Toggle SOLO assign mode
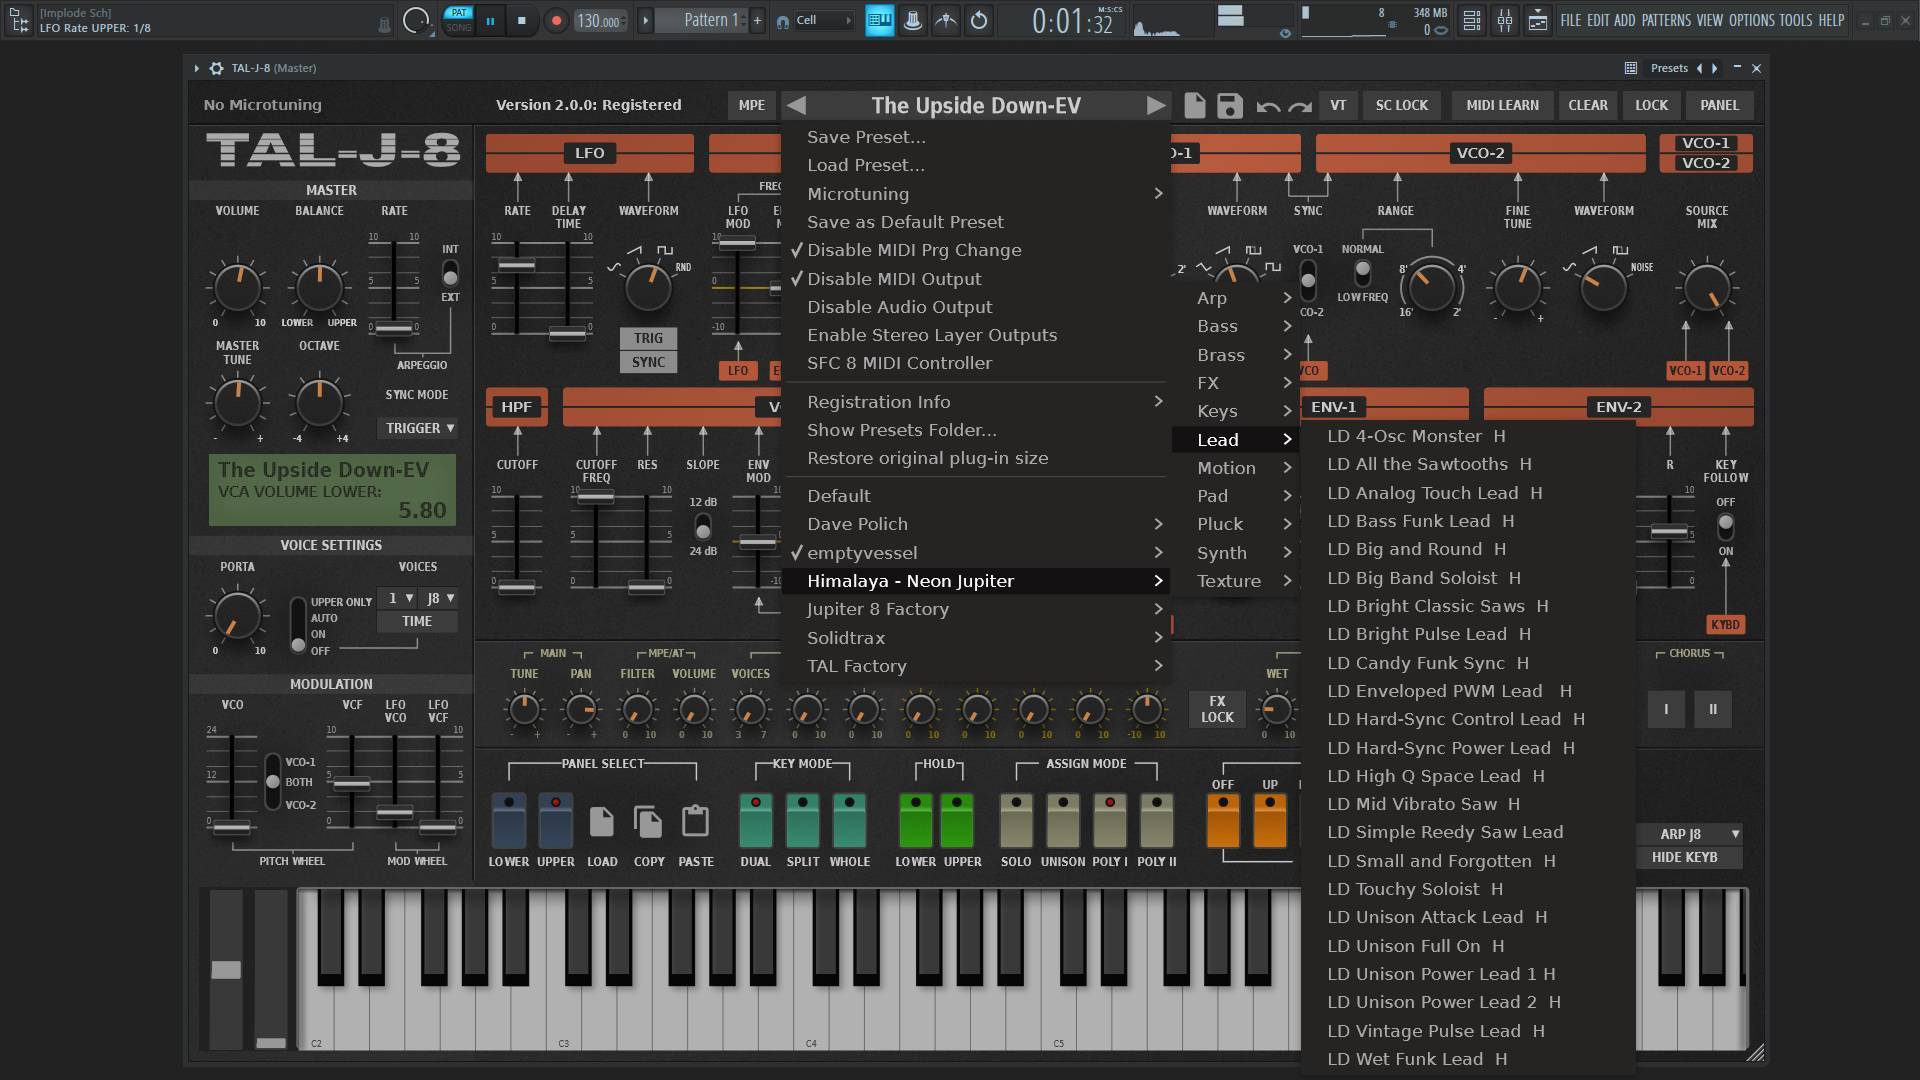1920x1080 pixels. (x=1016, y=821)
